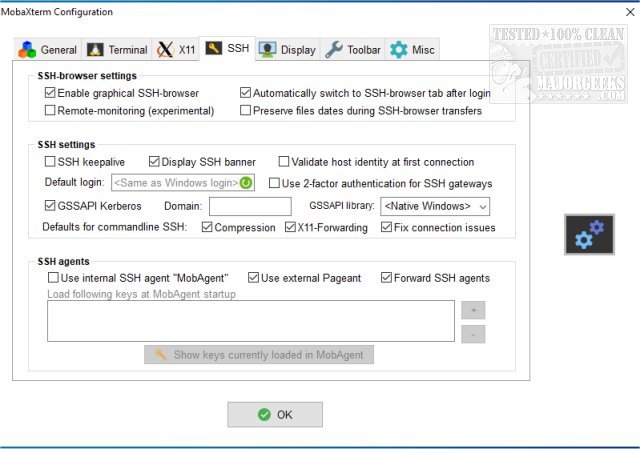
Task: Enable Remote-monitoring (experimental)
Action: 50,110
